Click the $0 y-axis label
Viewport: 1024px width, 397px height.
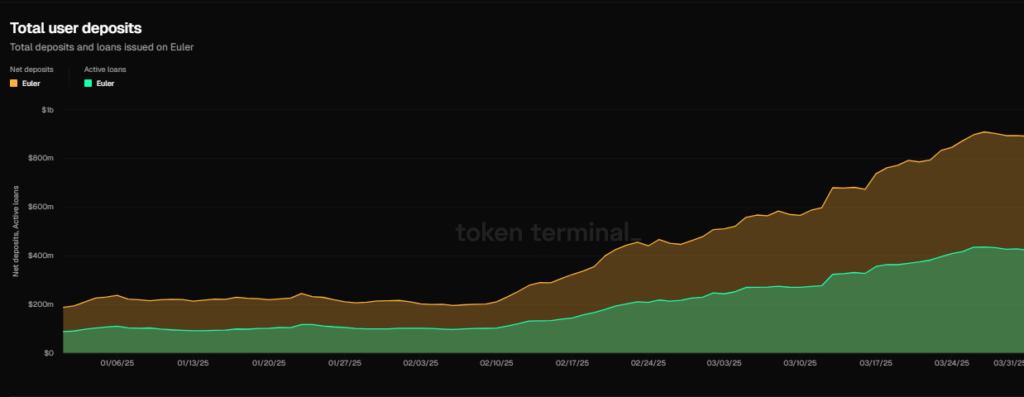[49, 353]
